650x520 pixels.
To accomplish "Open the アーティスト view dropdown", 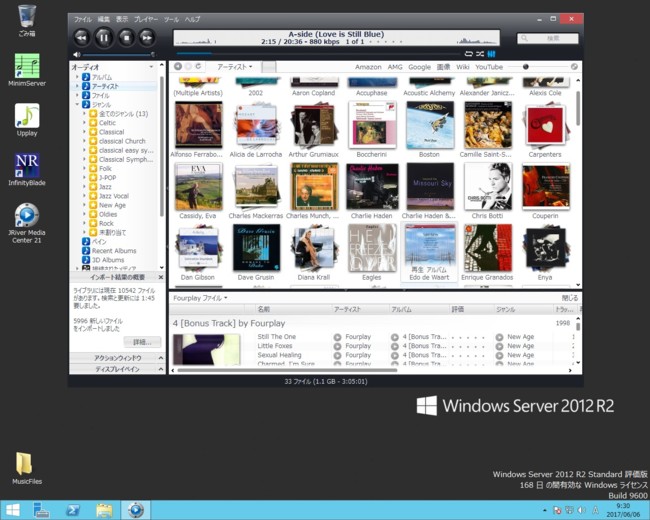I will (x=235, y=67).
